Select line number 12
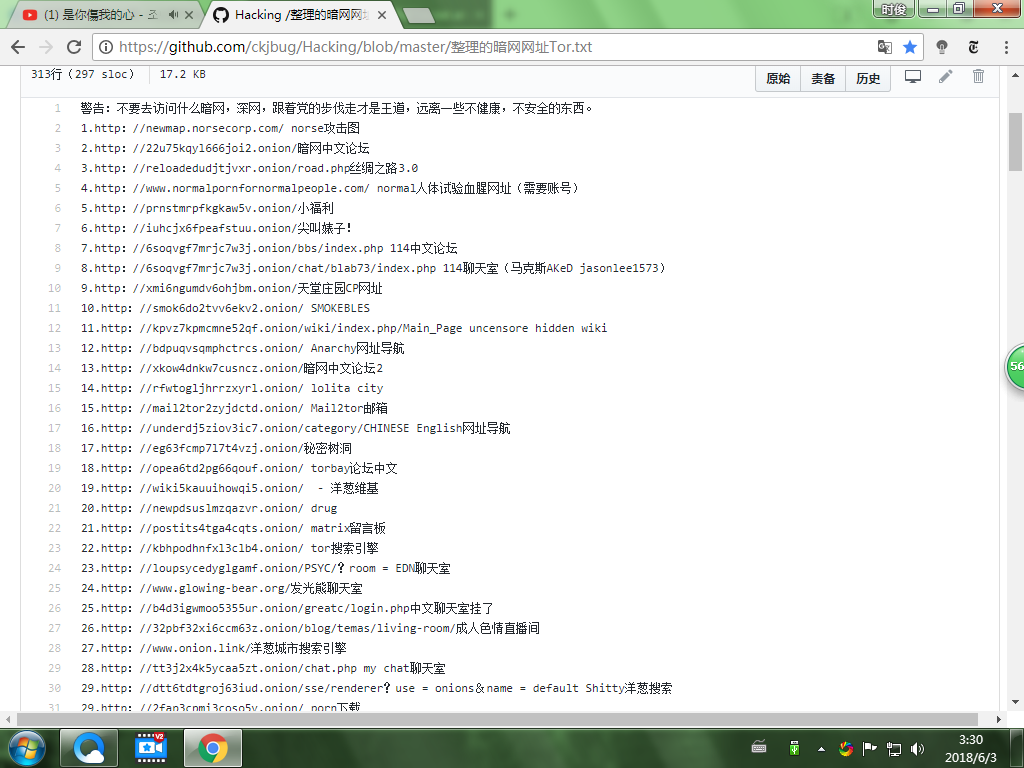The width and height of the screenshot is (1024, 768). click(55, 328)
